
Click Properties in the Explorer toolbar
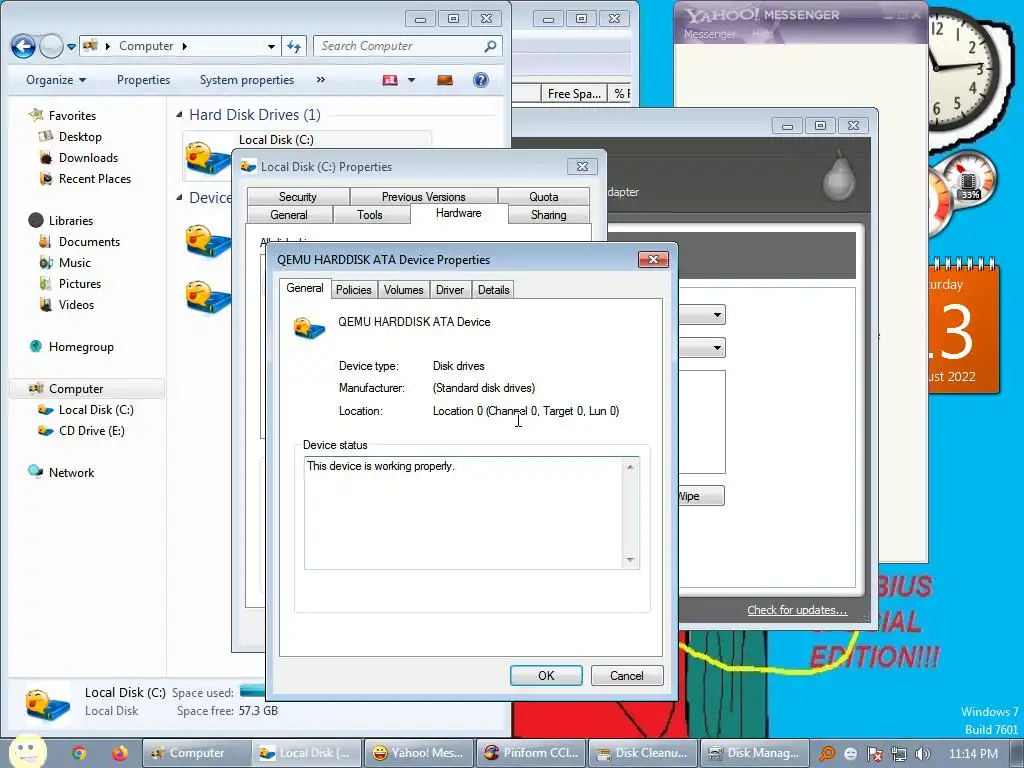(143, 80)
